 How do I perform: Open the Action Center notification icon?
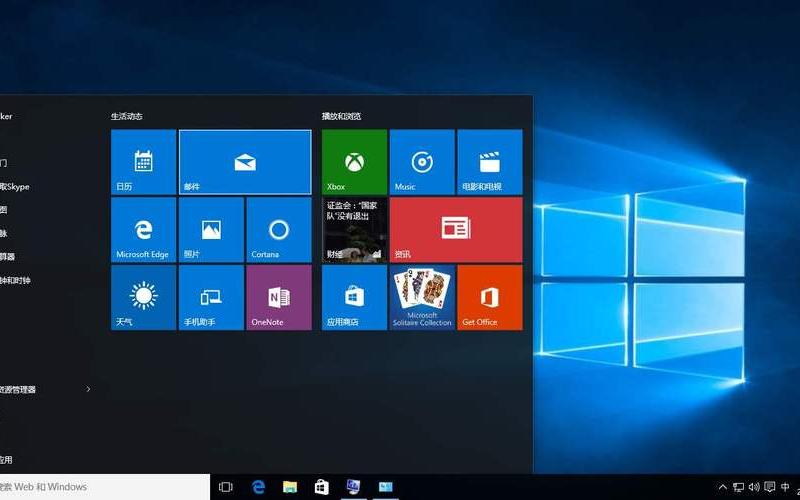click(769, 487)
